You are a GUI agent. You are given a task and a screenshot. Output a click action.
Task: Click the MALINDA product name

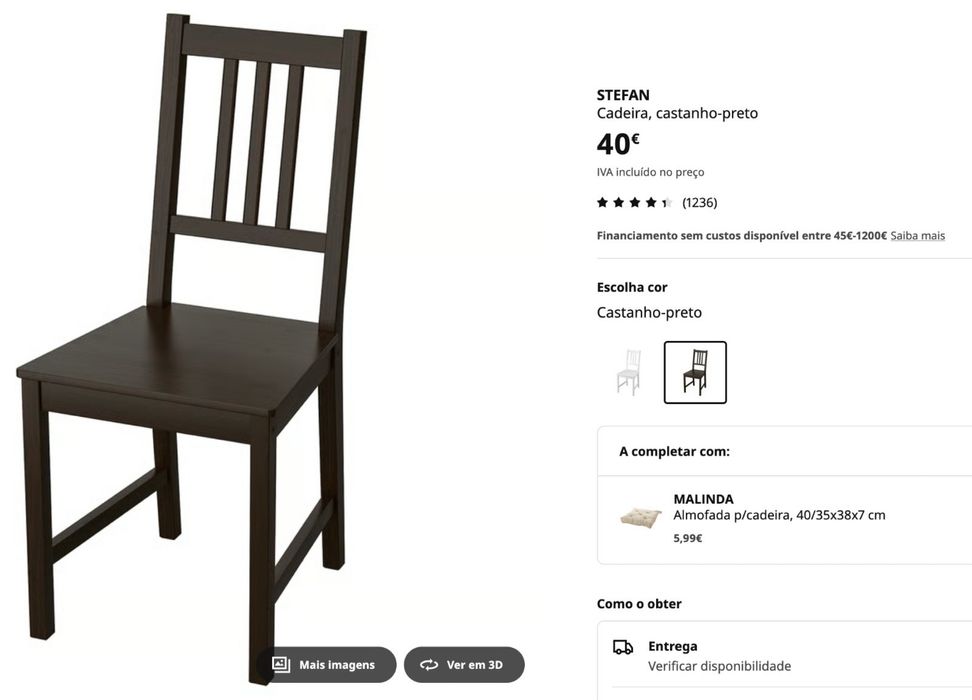point(703,499)
